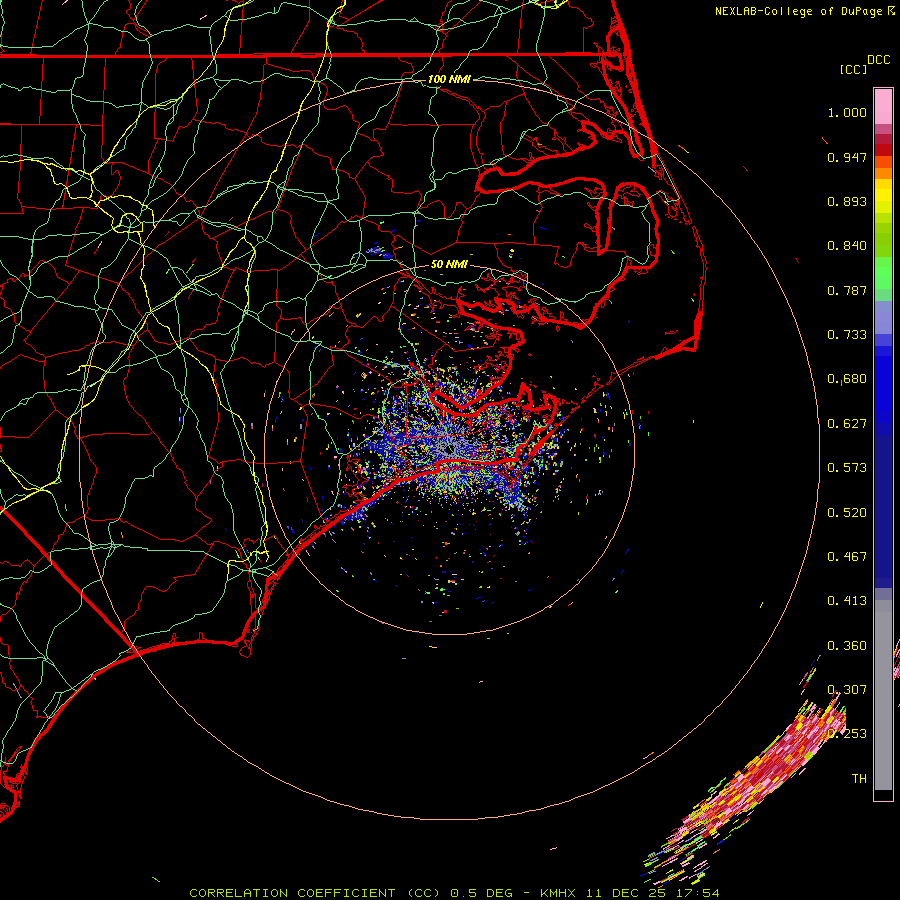This screenshot has height=900, width=900.
Task: Click the 0.840 scale value
Action: click(x=847, y=246)
